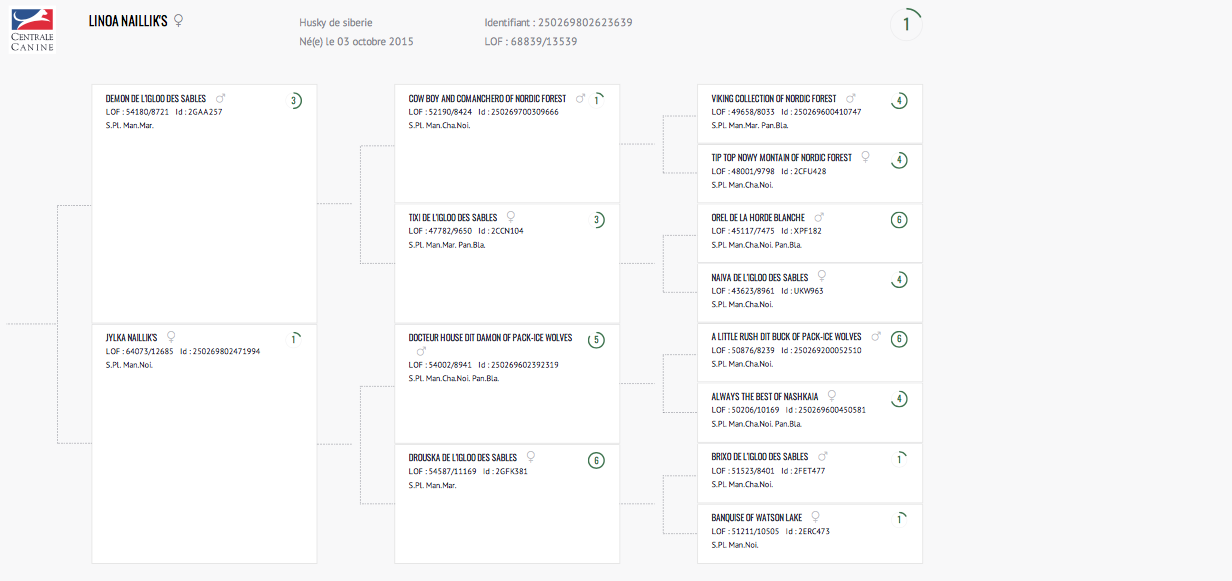This screenshot has width=1232, height=581.
Task: Click circled 1 badge on Banquise of Watson Lake
Action: pyautogui.click(x=899, y=519)
